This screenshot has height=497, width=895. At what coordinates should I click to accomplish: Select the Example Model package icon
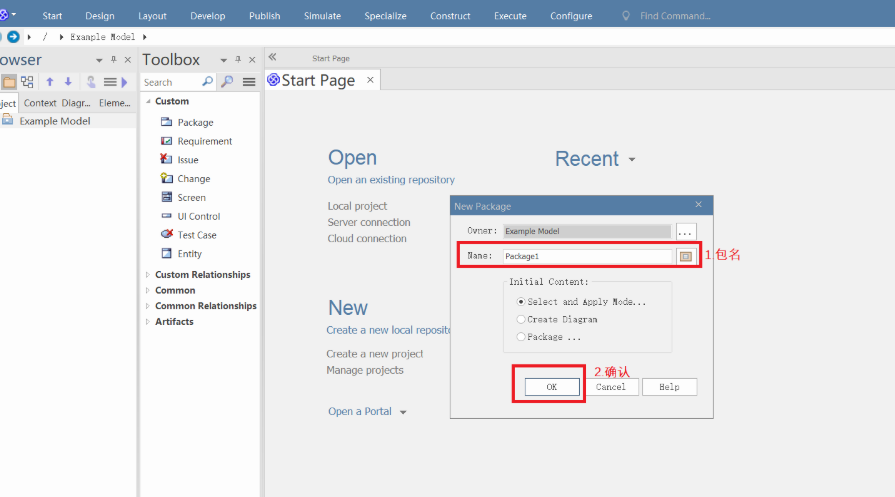pyautogui.click(x=7, y=120)
